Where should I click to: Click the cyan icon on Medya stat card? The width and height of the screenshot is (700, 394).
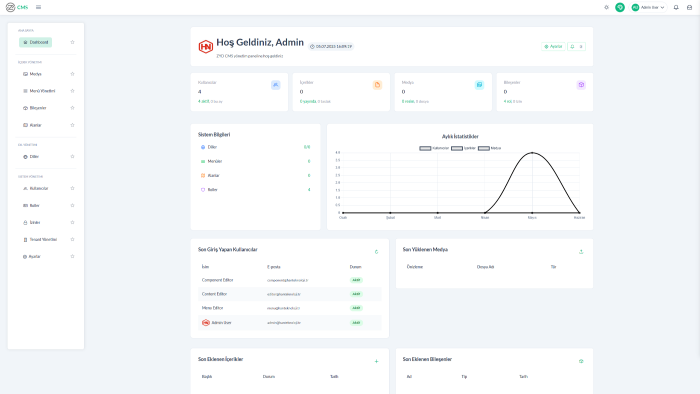[x=479, y=85]
